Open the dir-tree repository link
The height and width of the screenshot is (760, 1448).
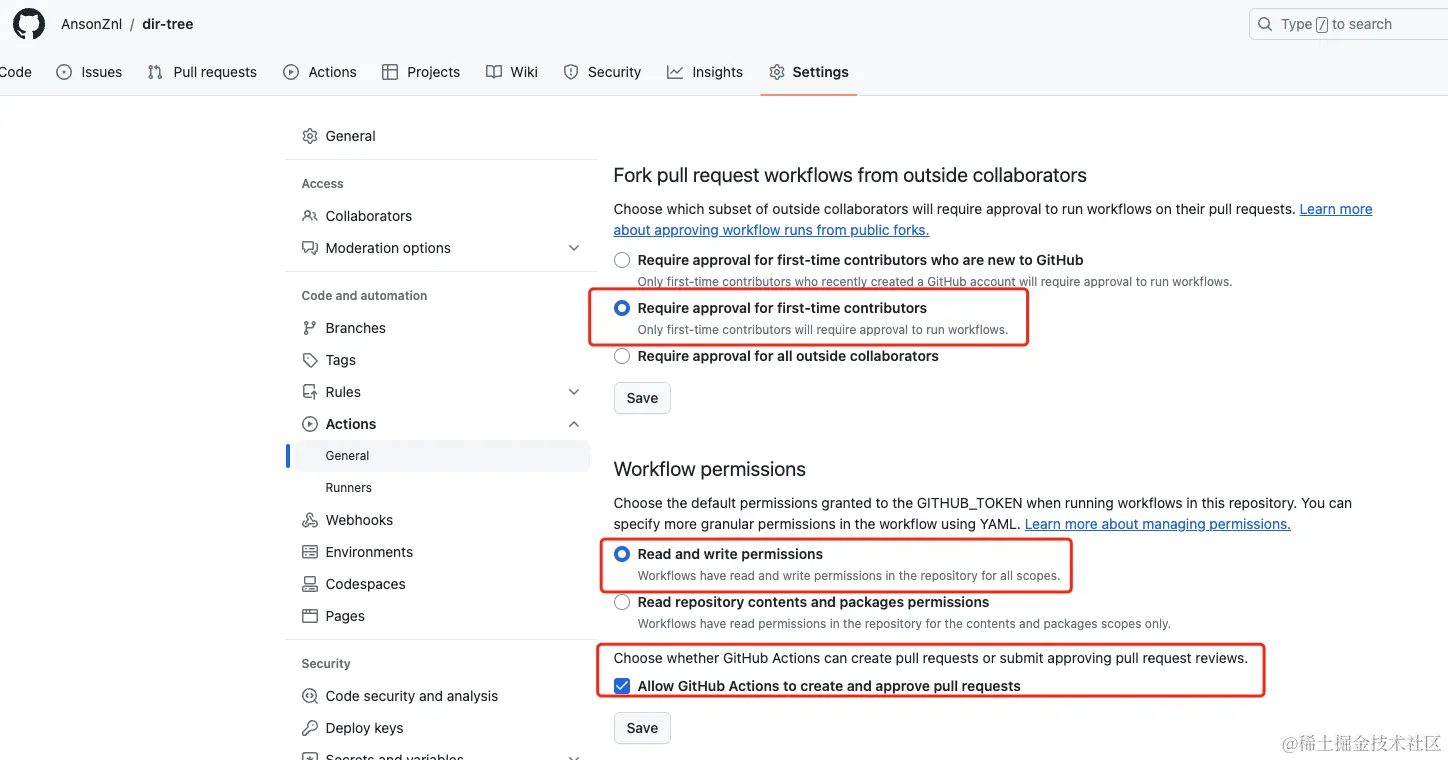pyautogui.click(x=168, y=24)
